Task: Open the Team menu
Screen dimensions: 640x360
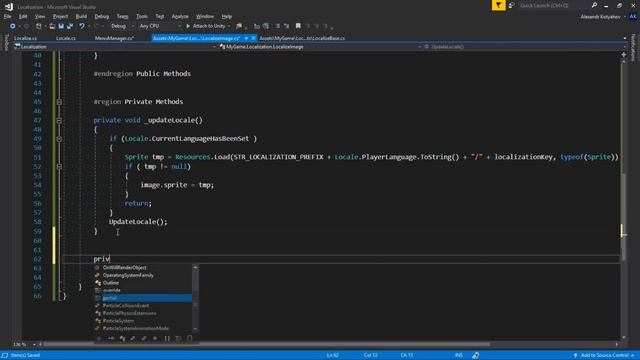Action: point(122,16)
